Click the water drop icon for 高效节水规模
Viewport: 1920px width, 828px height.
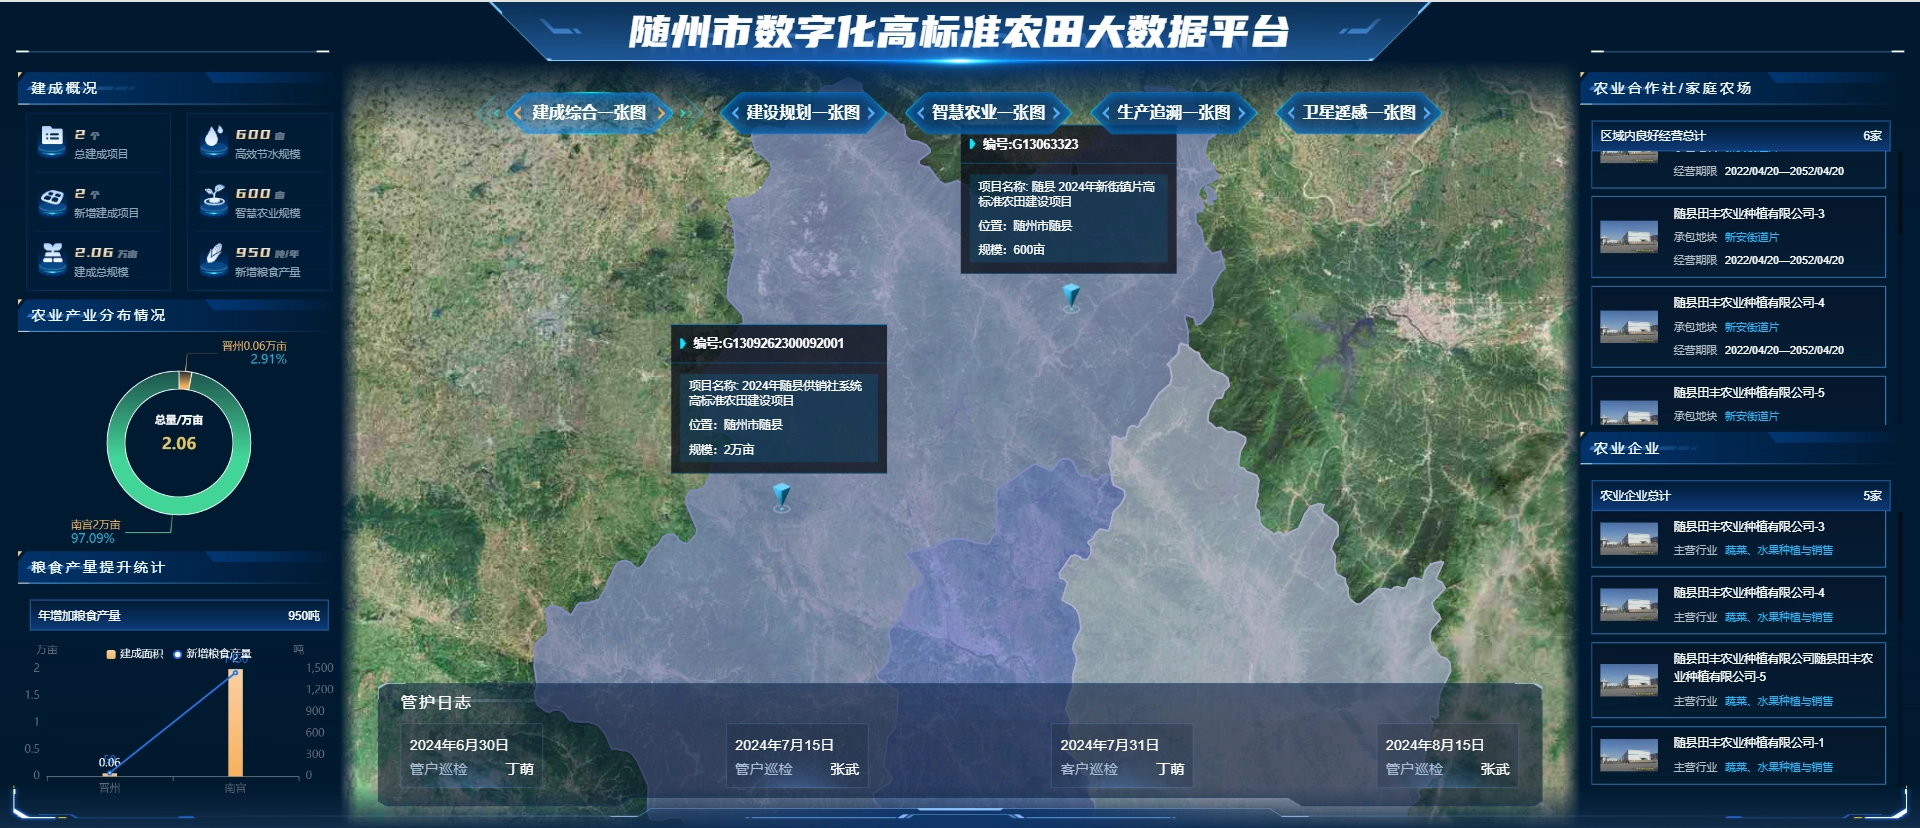(x=213, y=140)
